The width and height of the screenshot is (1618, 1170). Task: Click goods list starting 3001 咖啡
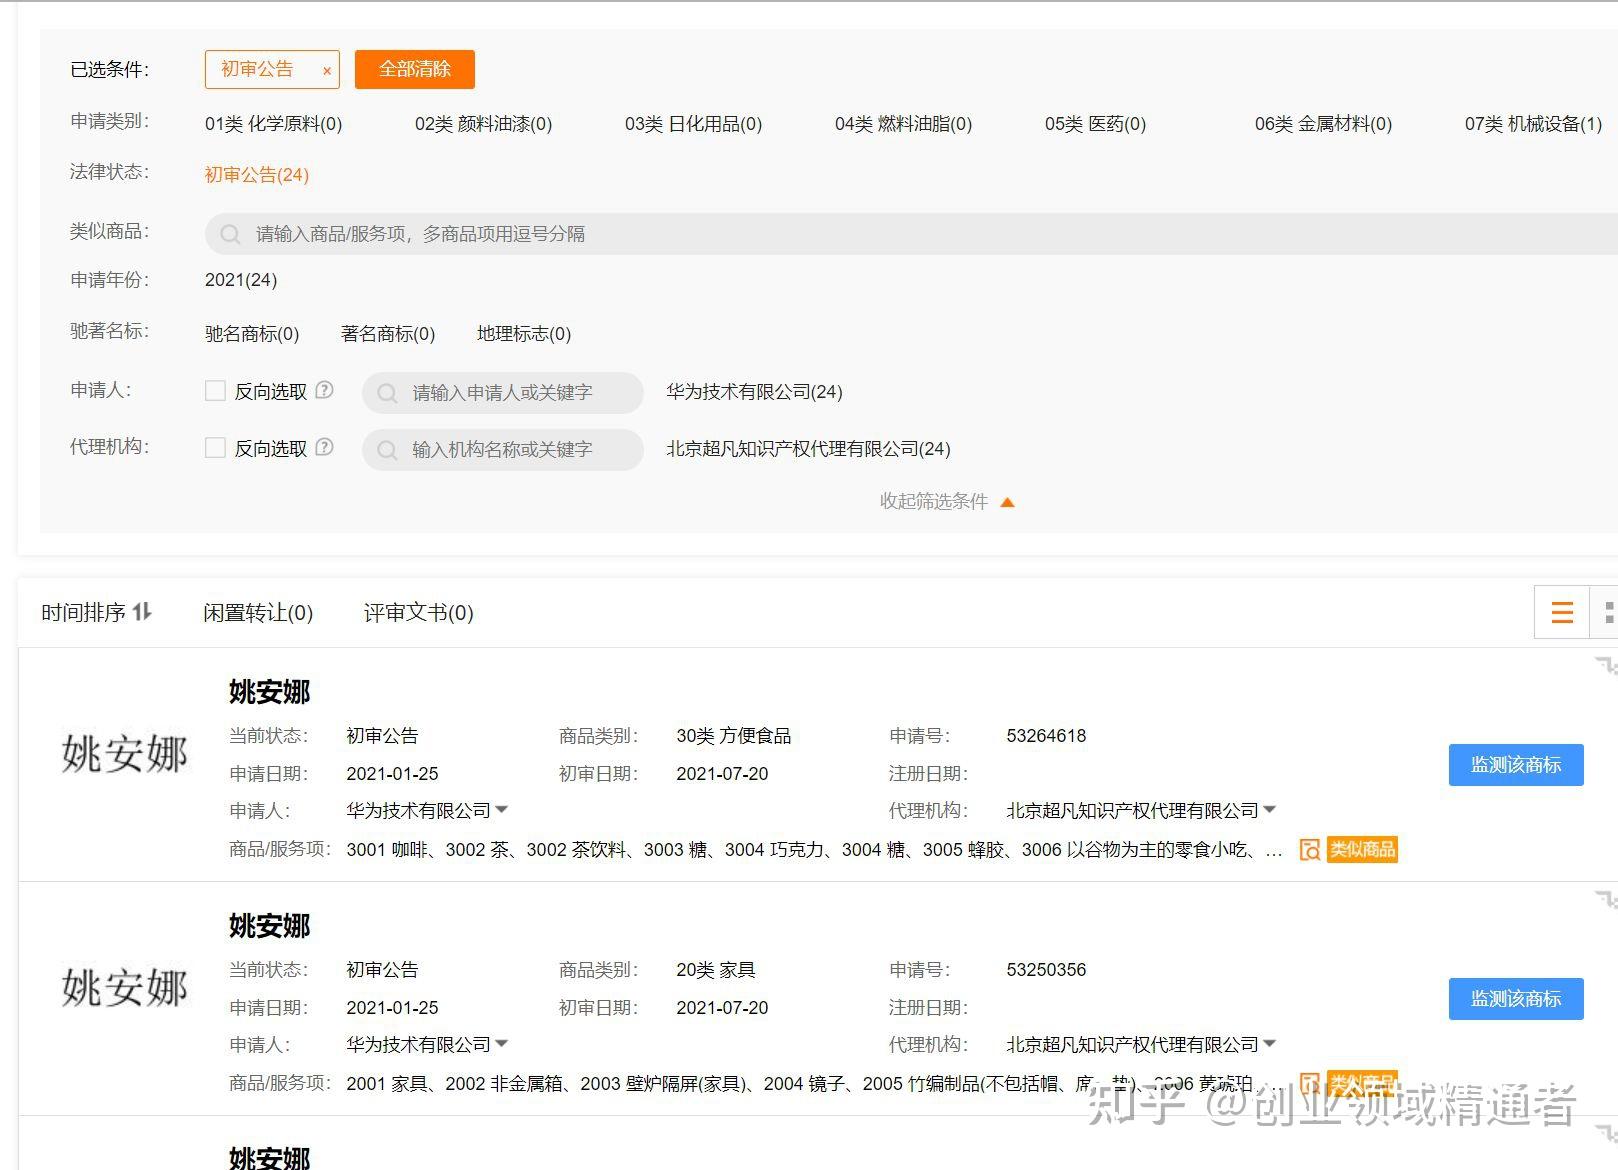click(814, 850)
